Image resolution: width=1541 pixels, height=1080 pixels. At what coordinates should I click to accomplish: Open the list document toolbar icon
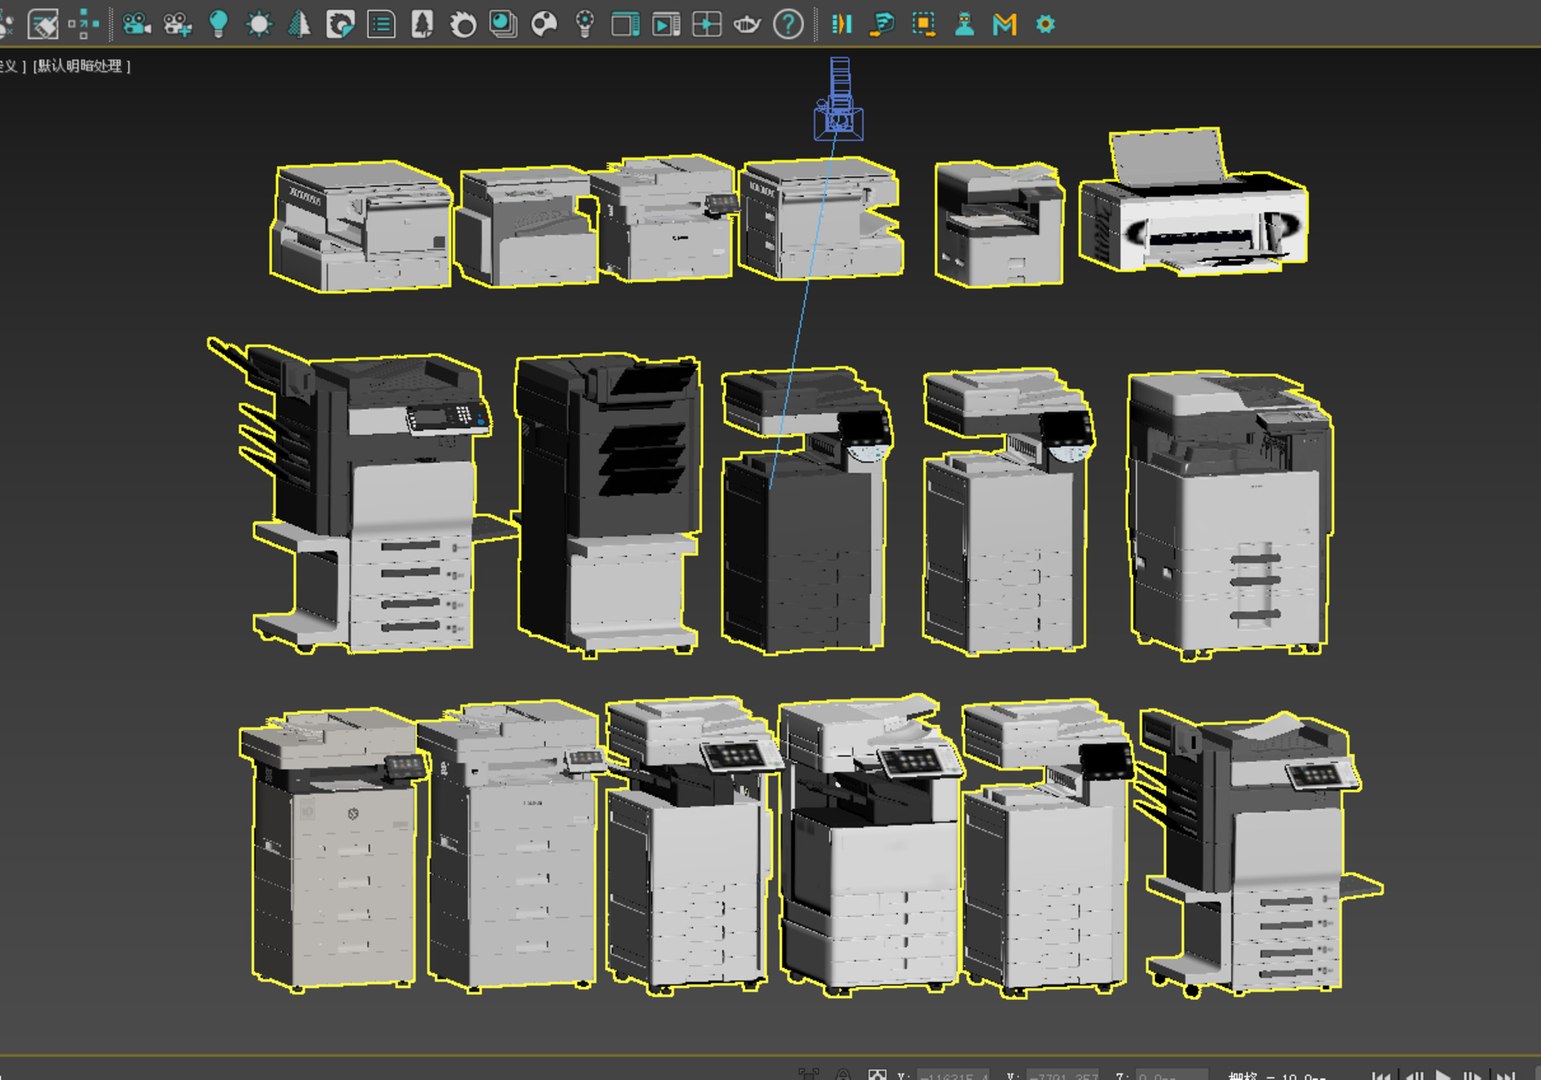tap(381, 24)
